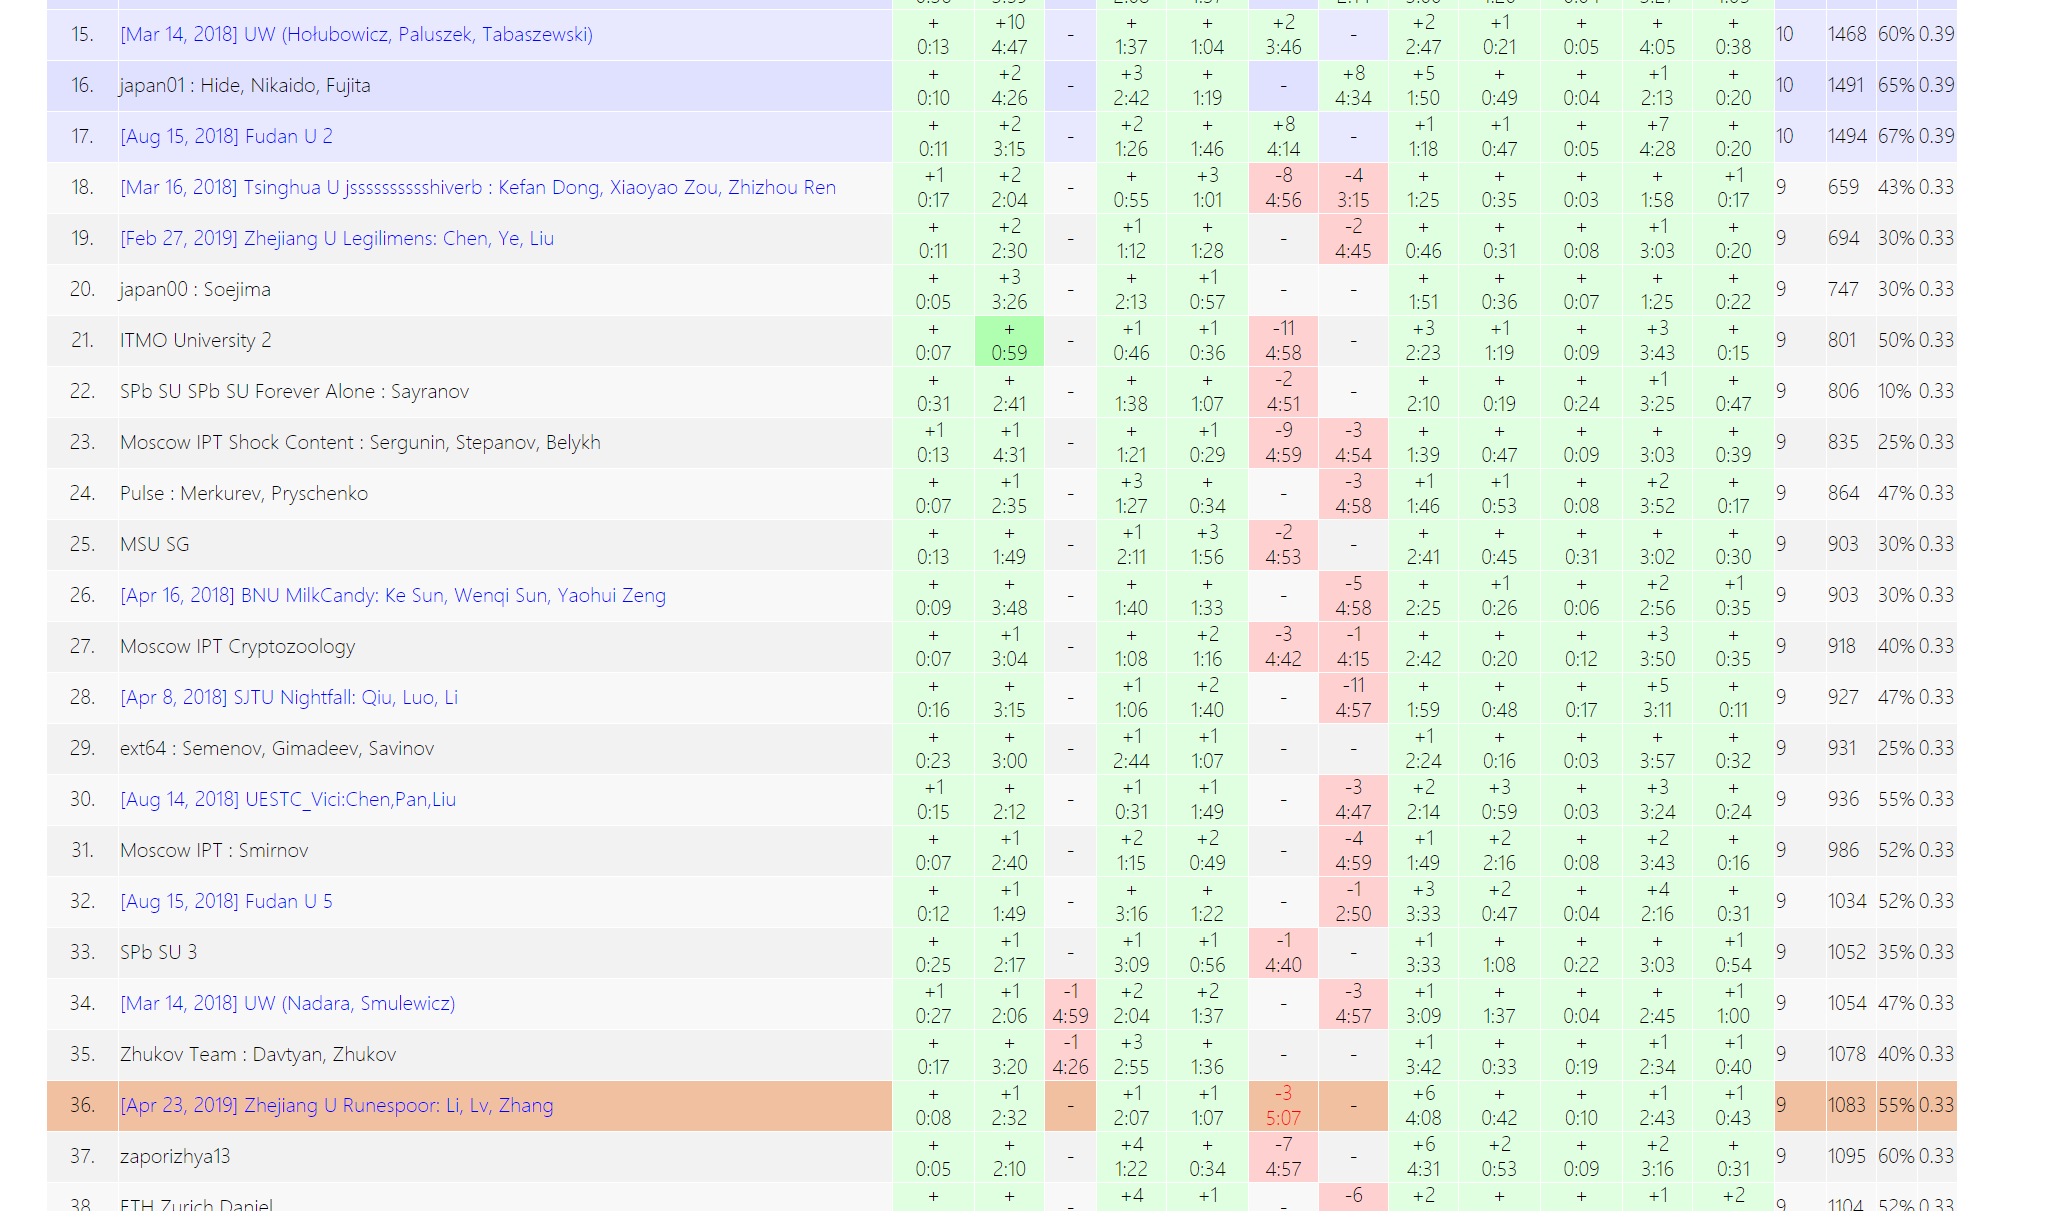Open Zhejiang U Legilimens team link
2058x1211 pixels.
[x=337, y=239]
